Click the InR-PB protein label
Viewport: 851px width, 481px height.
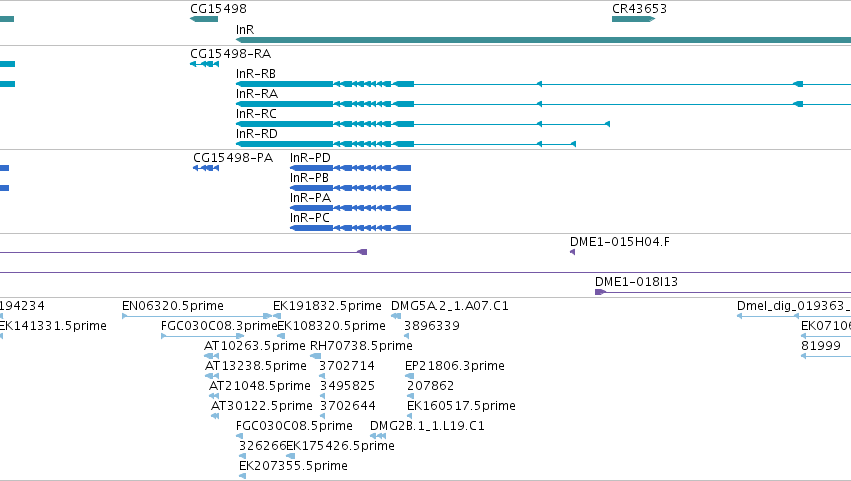[309, 178]
